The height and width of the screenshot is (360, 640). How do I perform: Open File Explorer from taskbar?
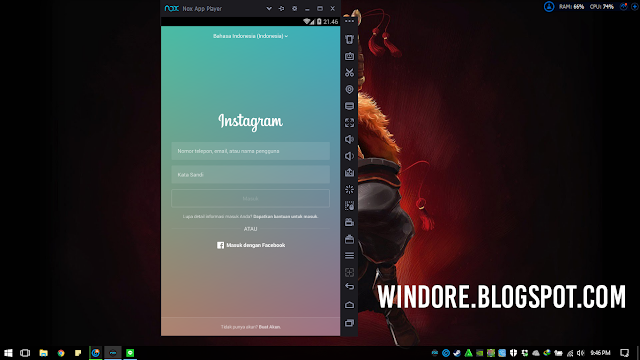43,353
